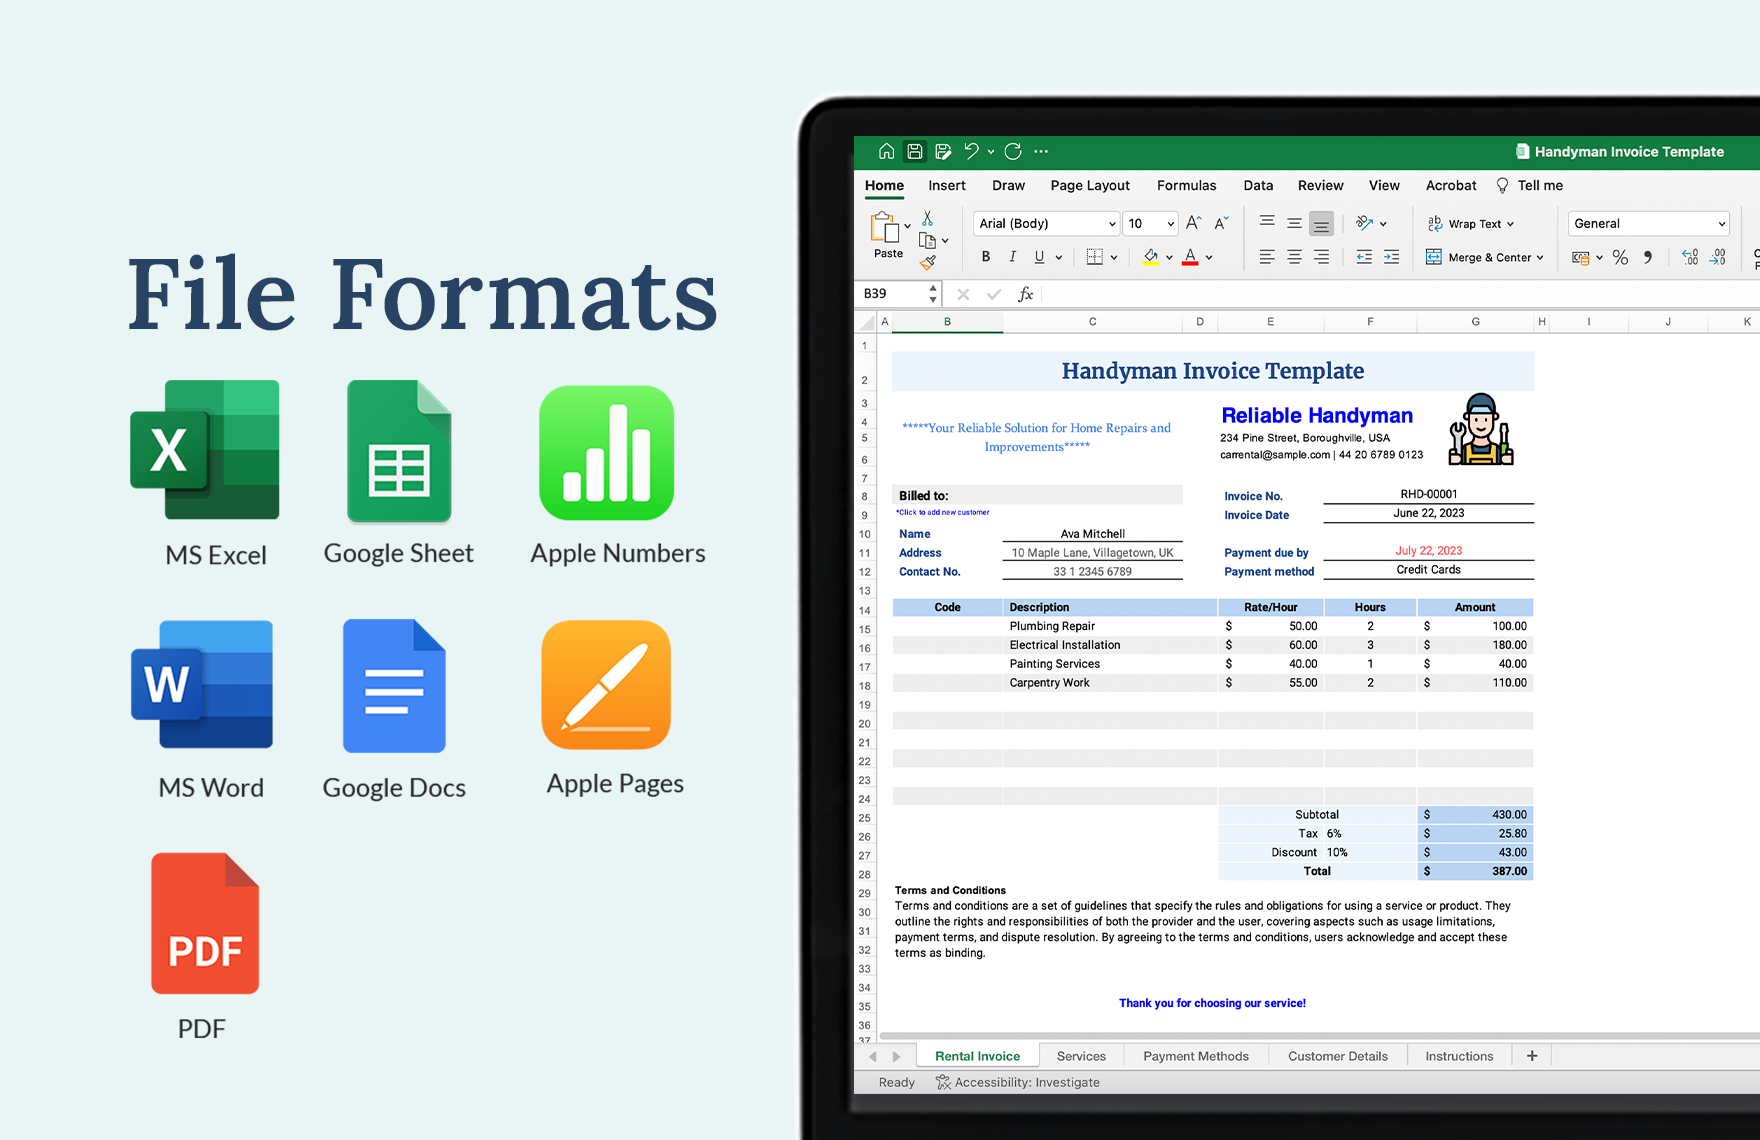The height and width of the screenshot is (1140, 1760).
Task: Click the B39 name box
Action: [897, 294]
